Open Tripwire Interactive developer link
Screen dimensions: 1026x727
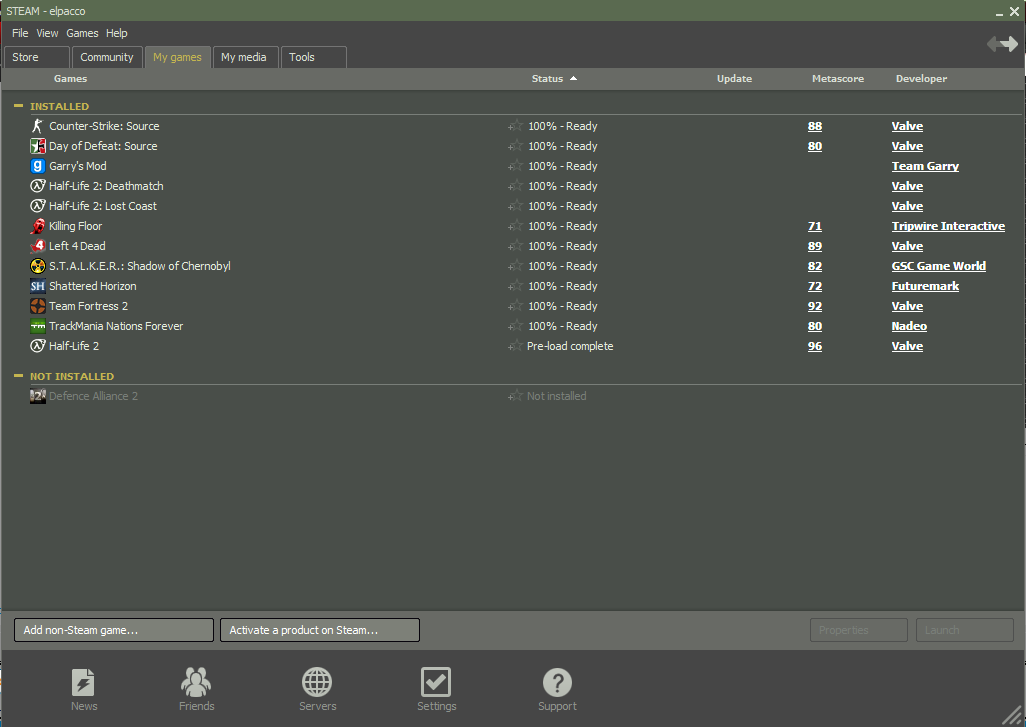pos(948,226)
